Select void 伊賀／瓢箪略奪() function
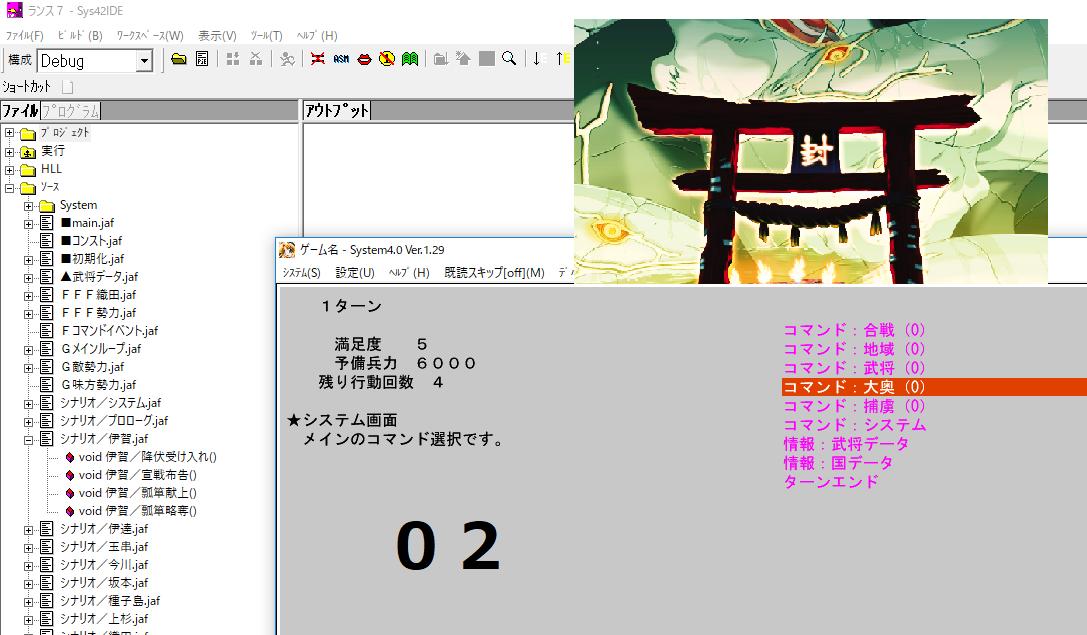 point(138,511)
